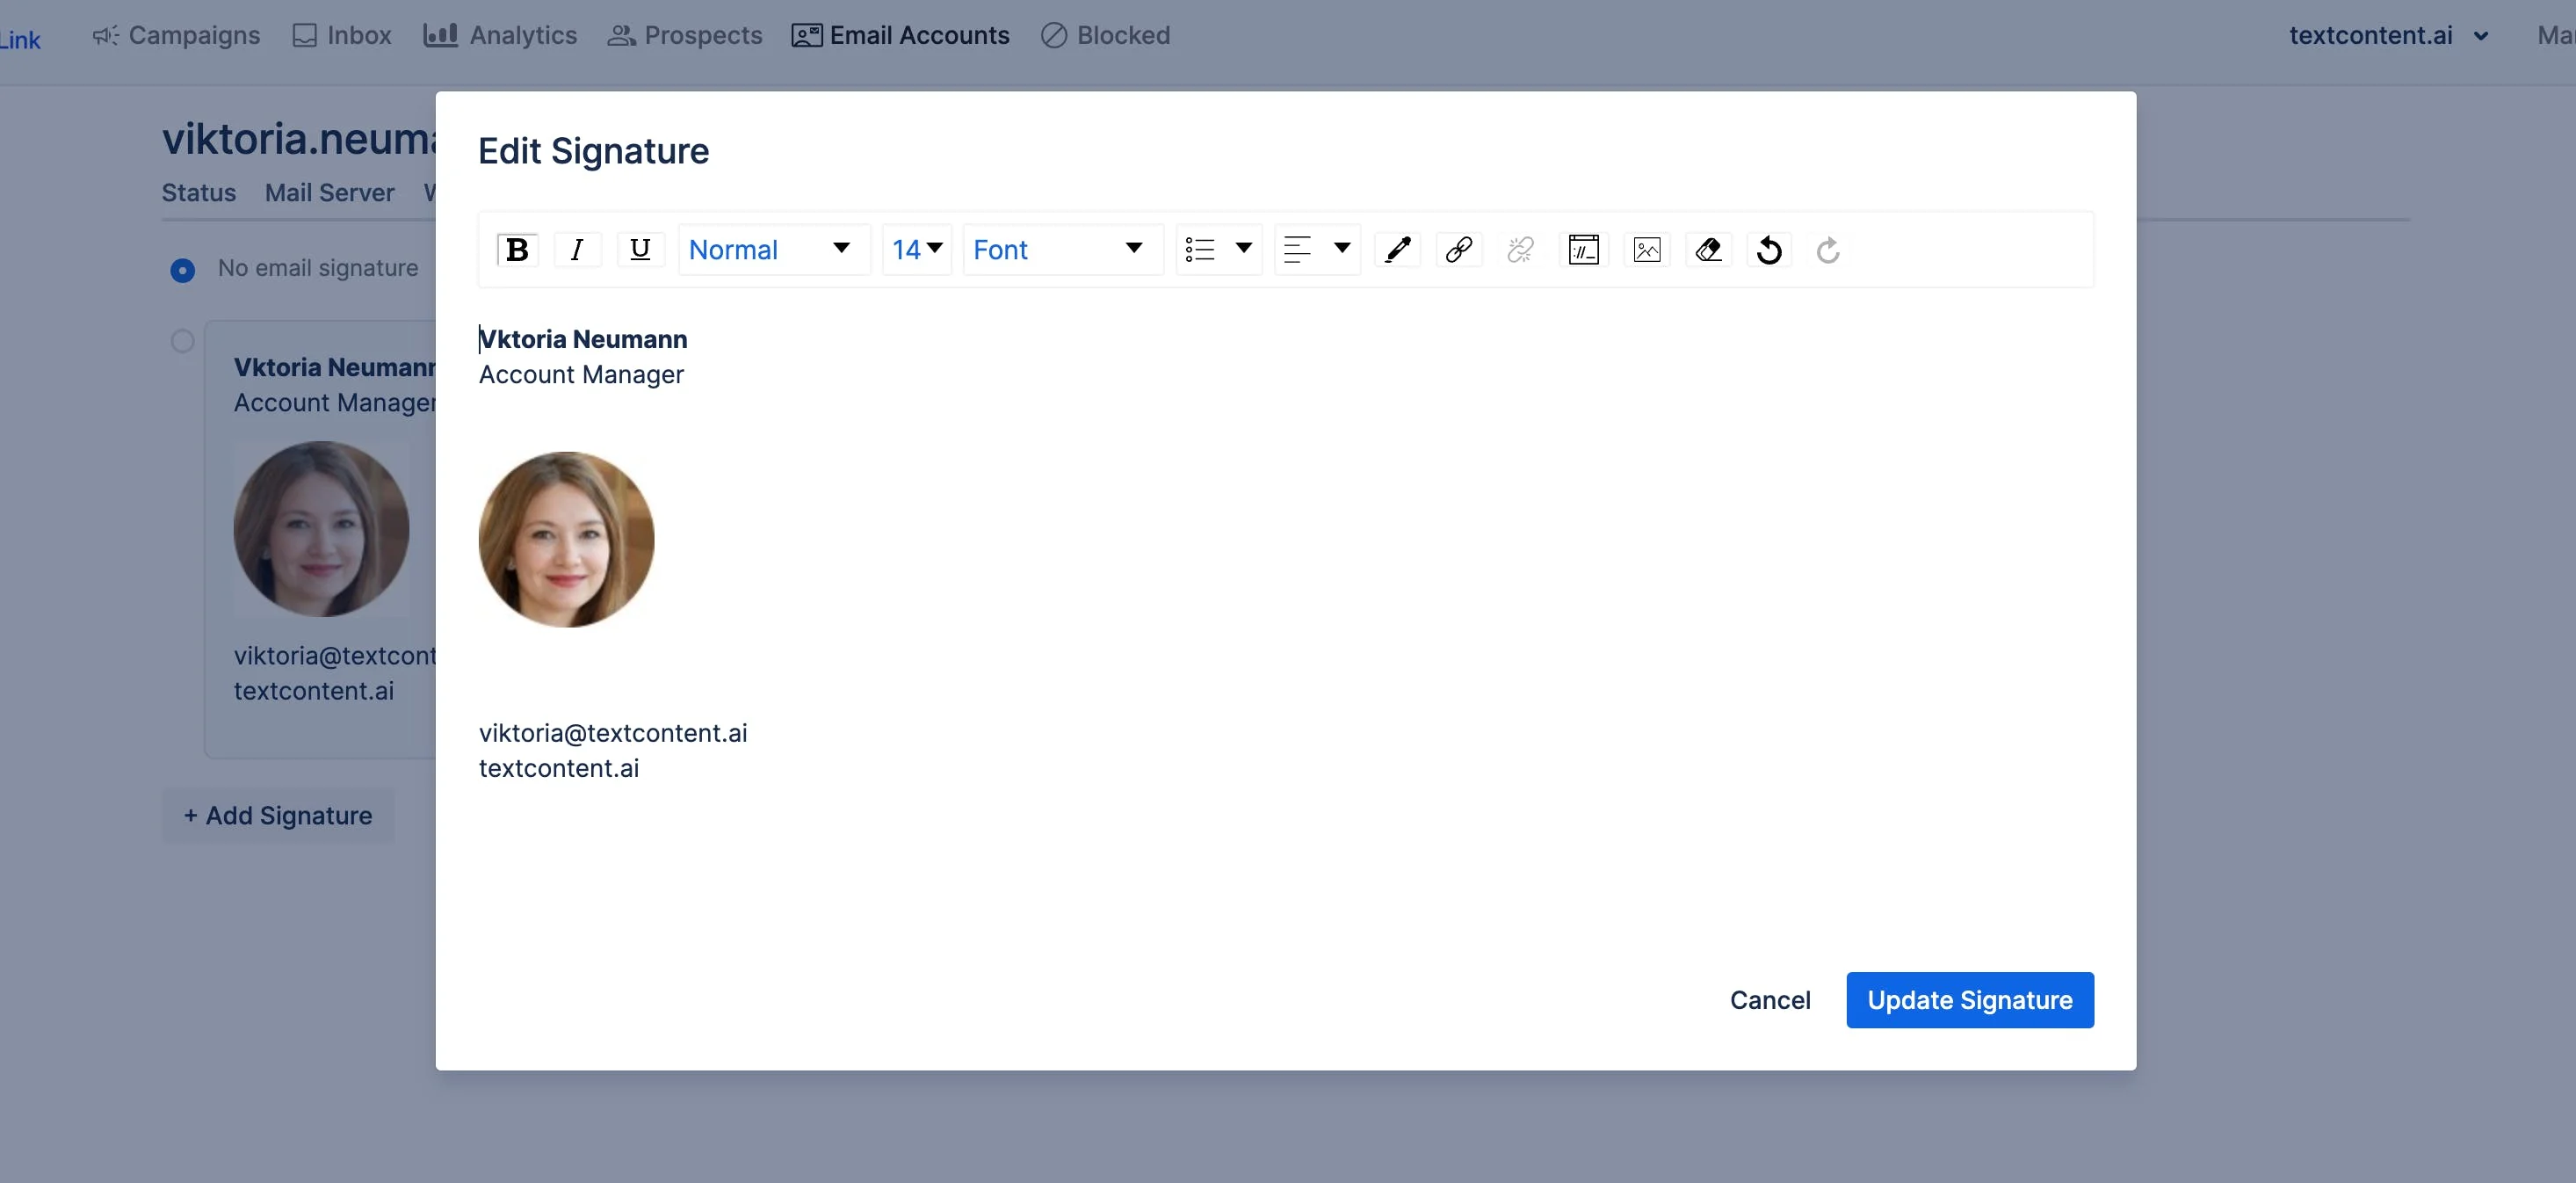The height and width of the screenshot is (1183, 2576).
Task: Open the Email Accounts menu item
Action: 900,35
